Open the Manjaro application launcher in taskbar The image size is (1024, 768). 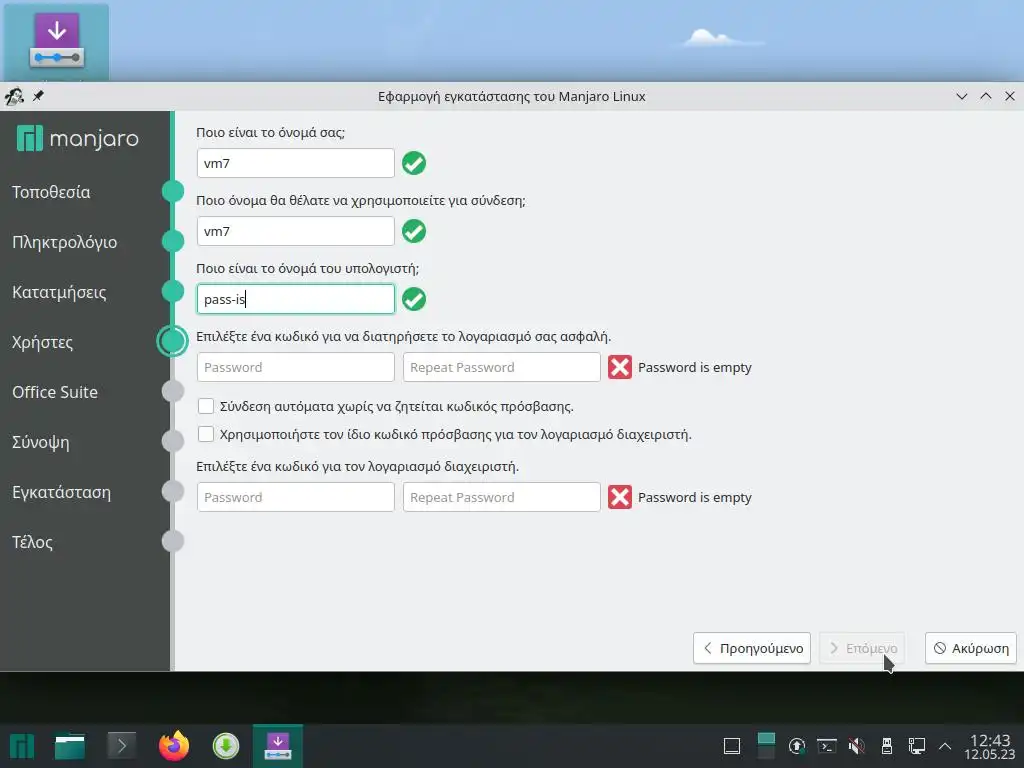pyautogui.click(x=22, y=746)
